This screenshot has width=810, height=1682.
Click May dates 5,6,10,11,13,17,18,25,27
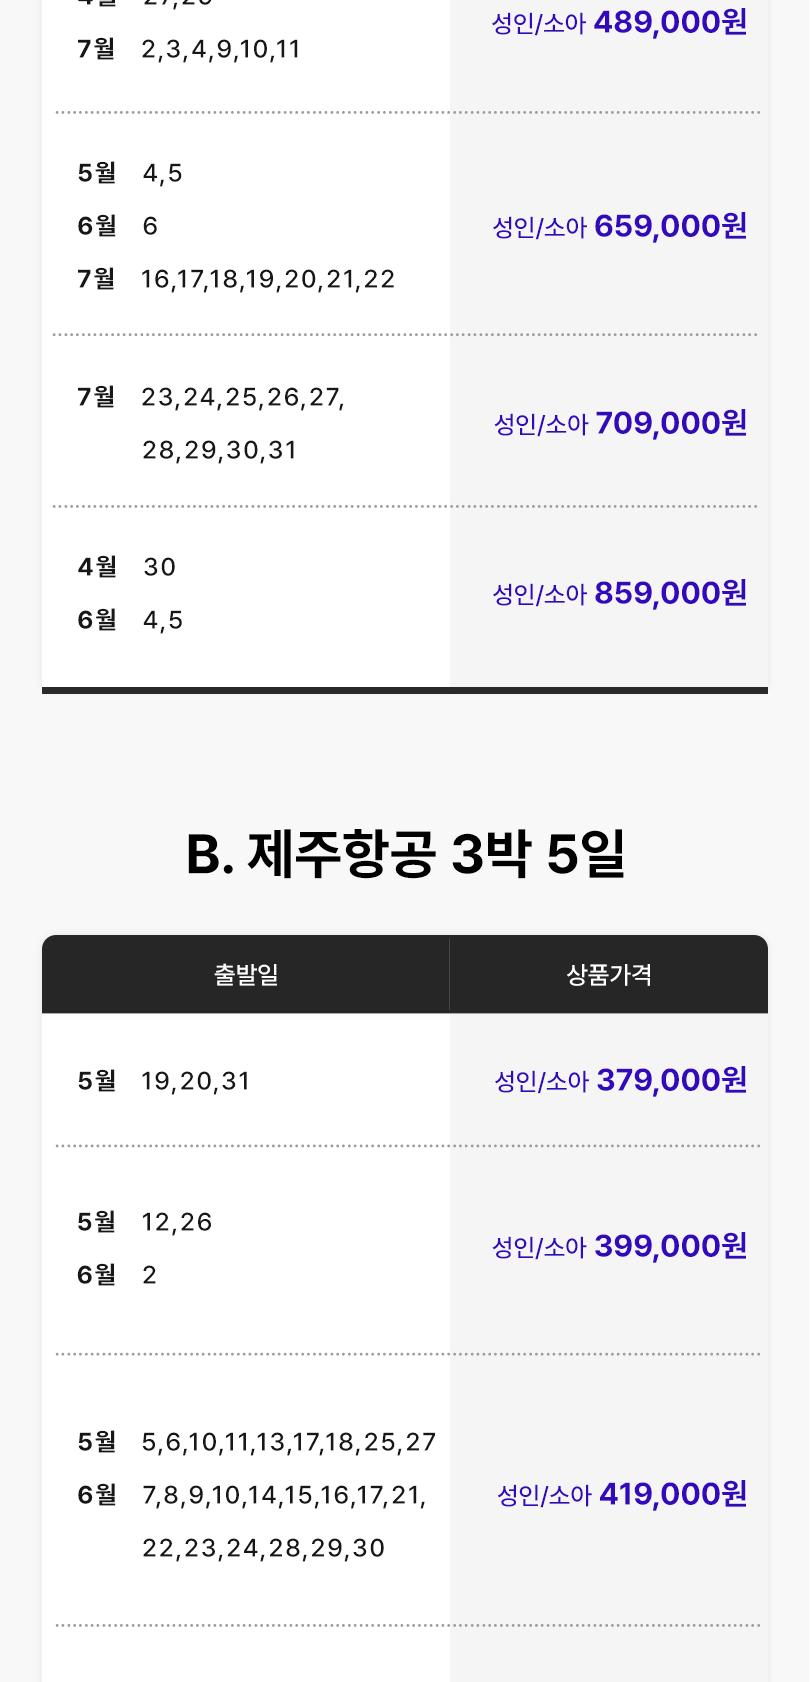pyautogui.click(x=289, y=1442)
